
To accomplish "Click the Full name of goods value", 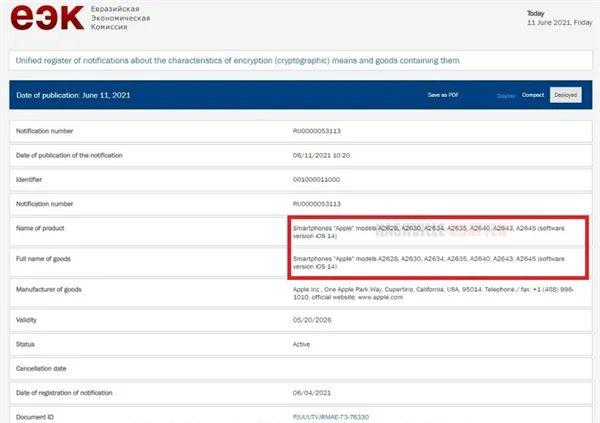I will 429,263.
